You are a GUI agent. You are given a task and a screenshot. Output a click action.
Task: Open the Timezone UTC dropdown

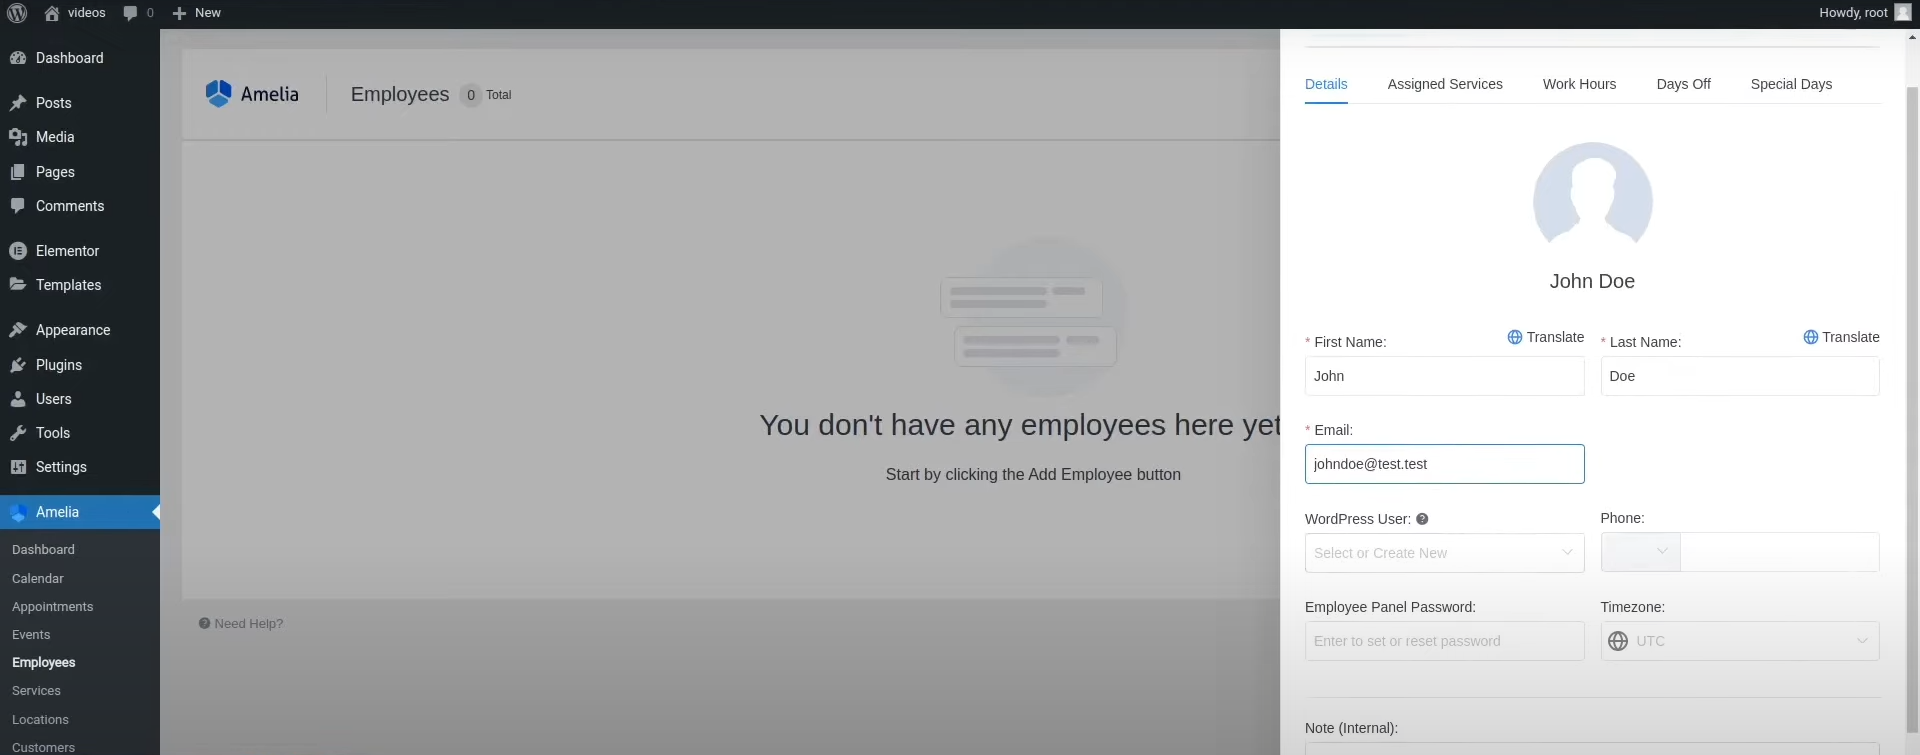pos(1739,641)
